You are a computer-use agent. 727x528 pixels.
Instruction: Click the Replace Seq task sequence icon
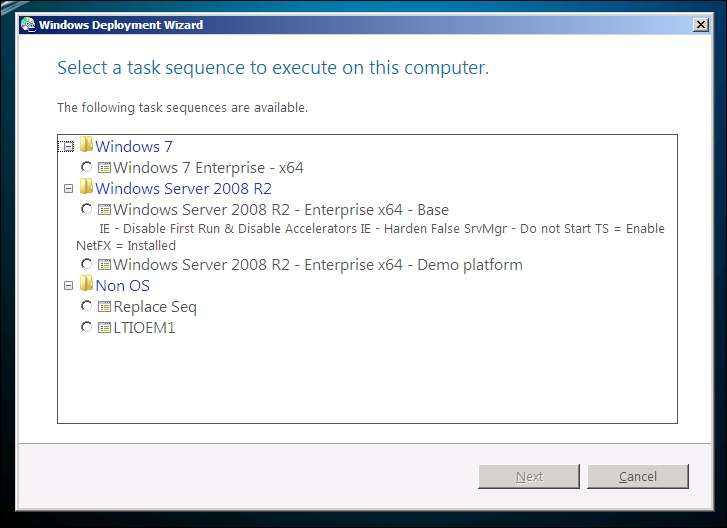(x=105, y=307)
